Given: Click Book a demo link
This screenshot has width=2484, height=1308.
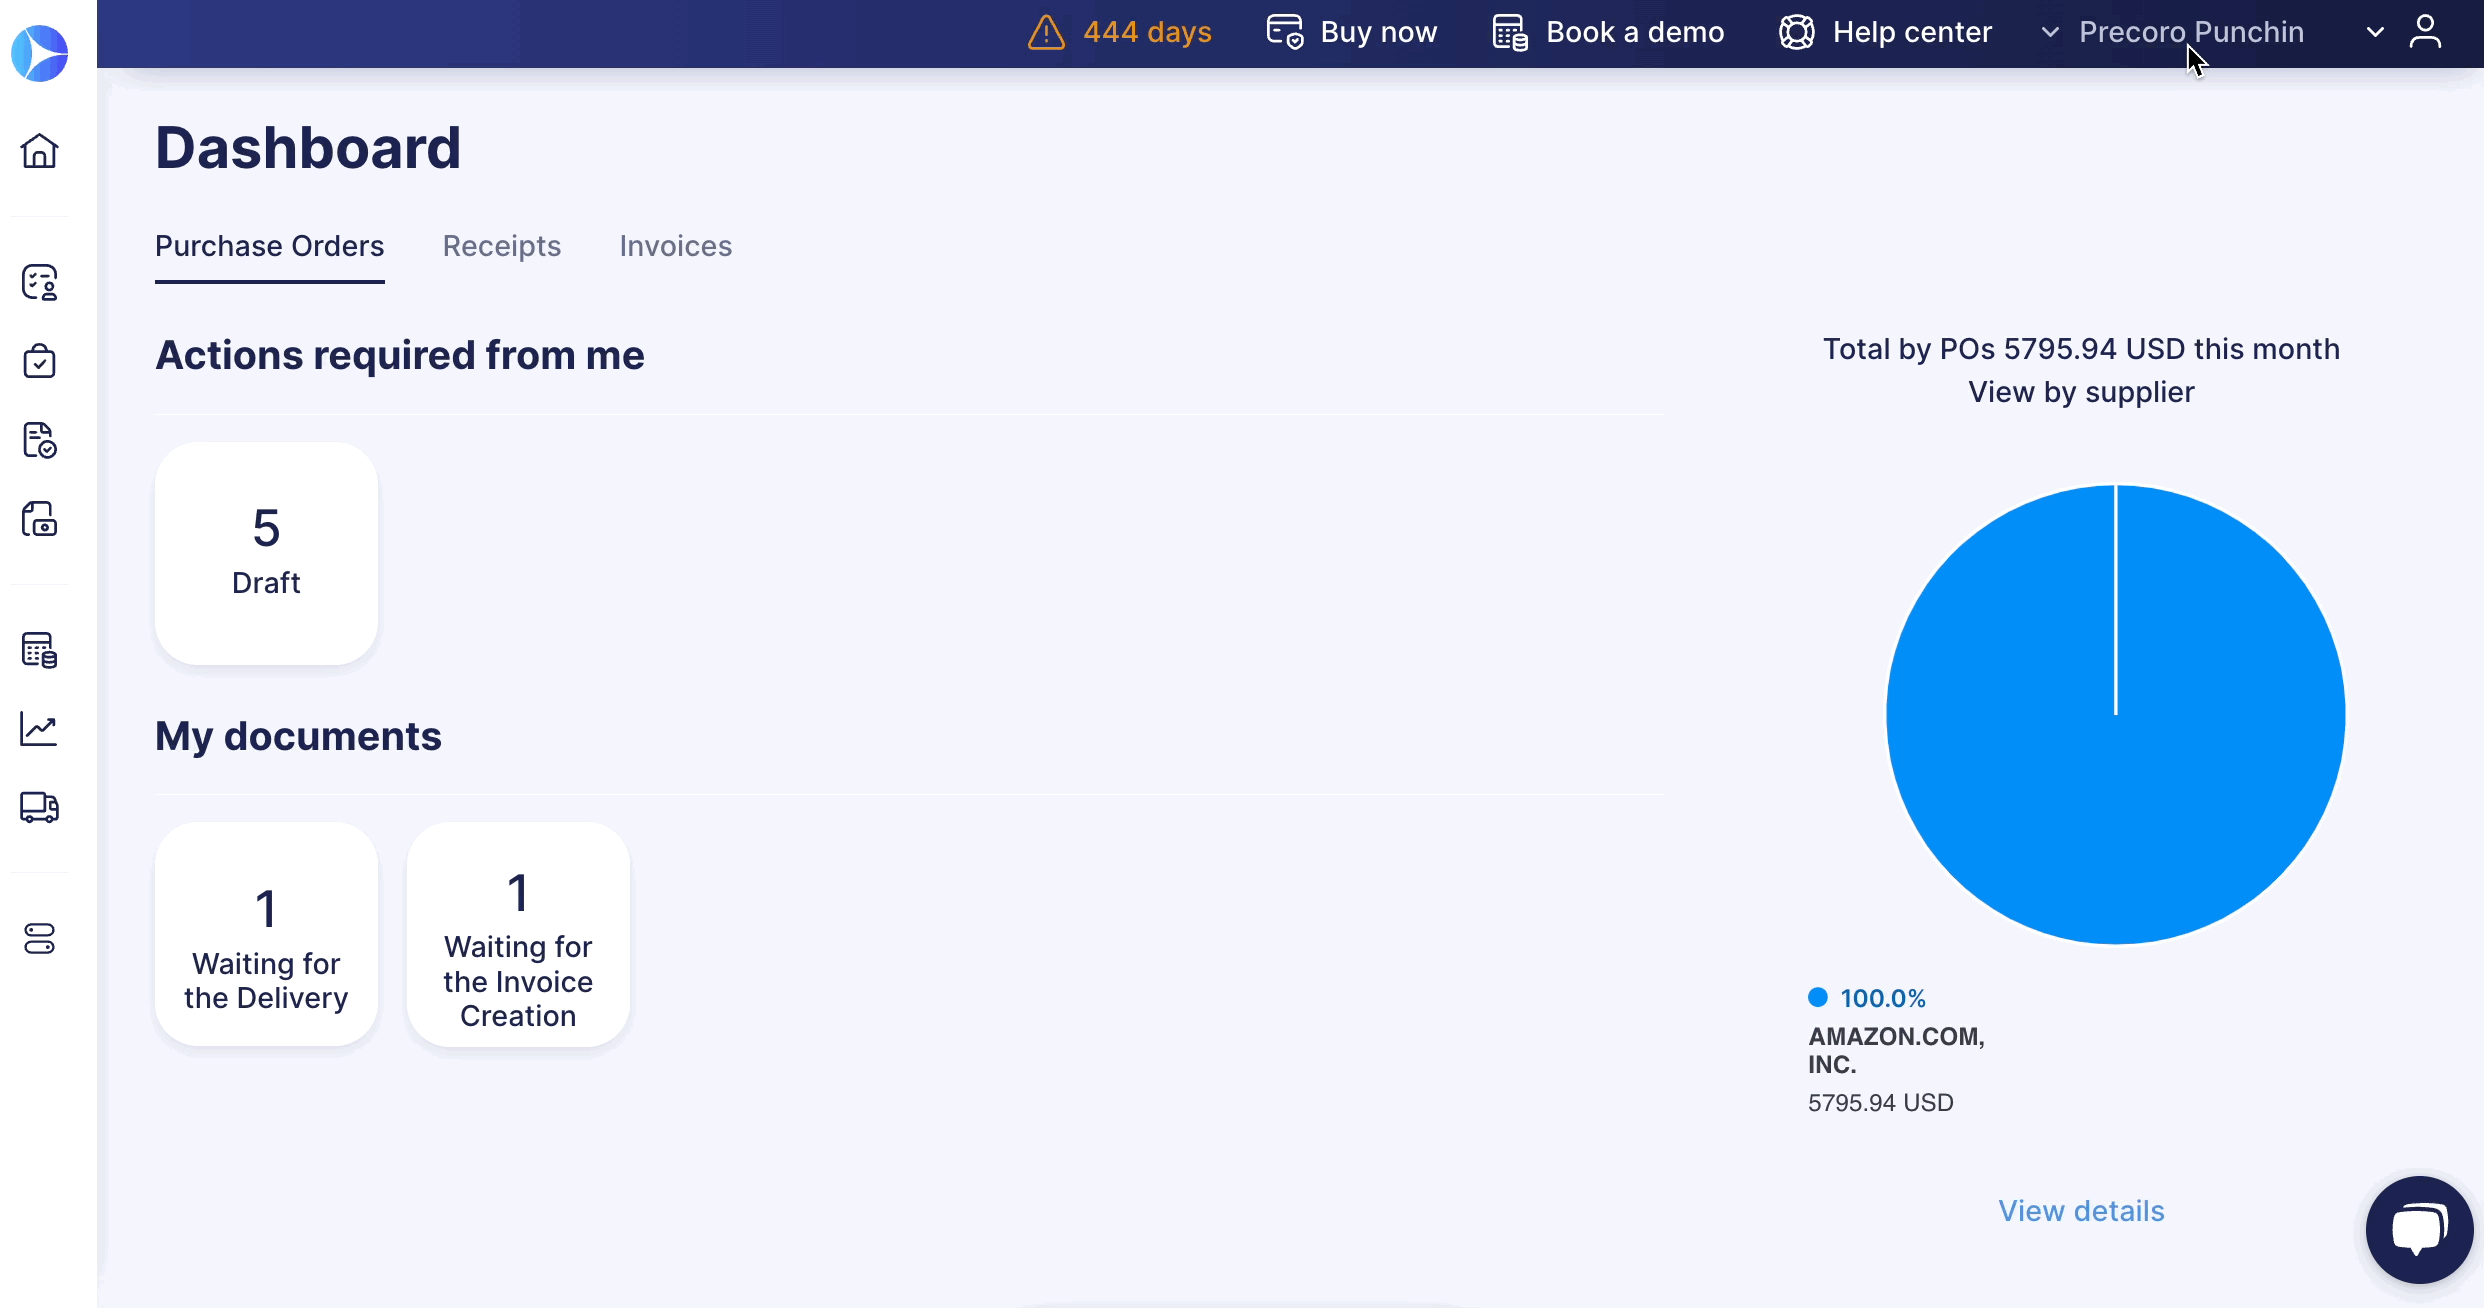Looking at the screenshot, I should pyautogui.click(x=1635, y=32).
